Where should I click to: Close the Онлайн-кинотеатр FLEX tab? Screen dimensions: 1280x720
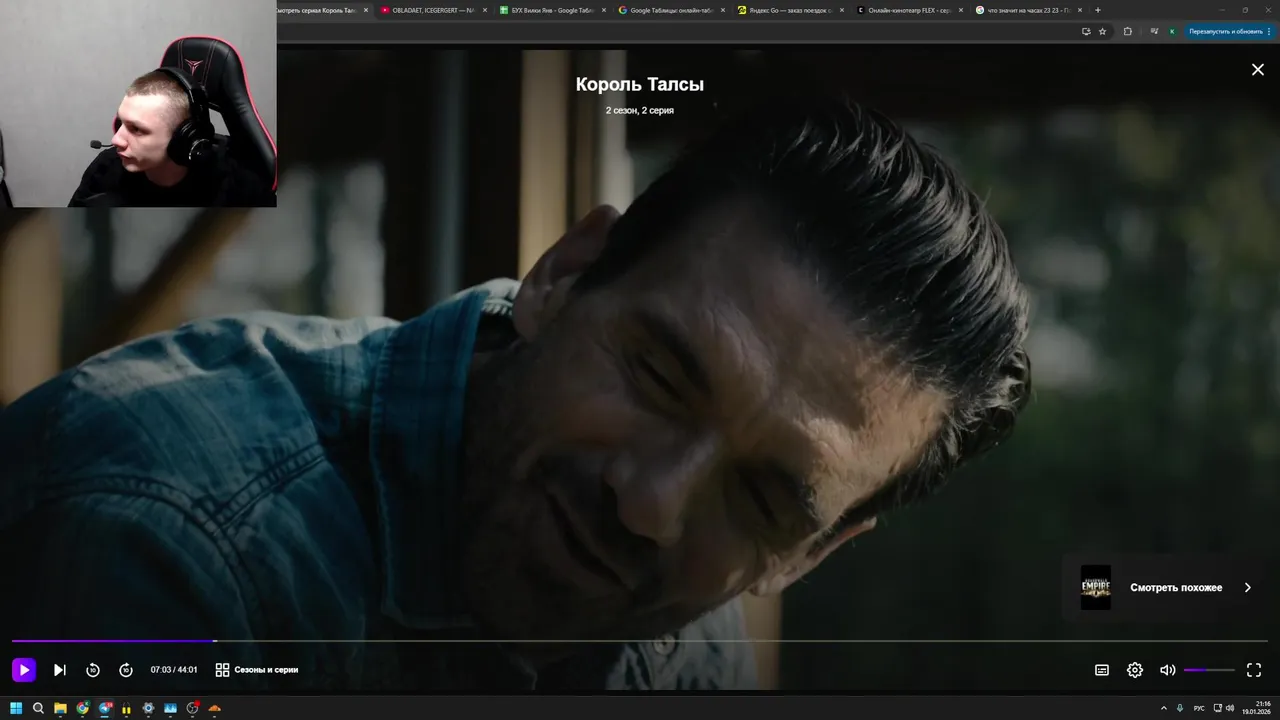[961, 10]
